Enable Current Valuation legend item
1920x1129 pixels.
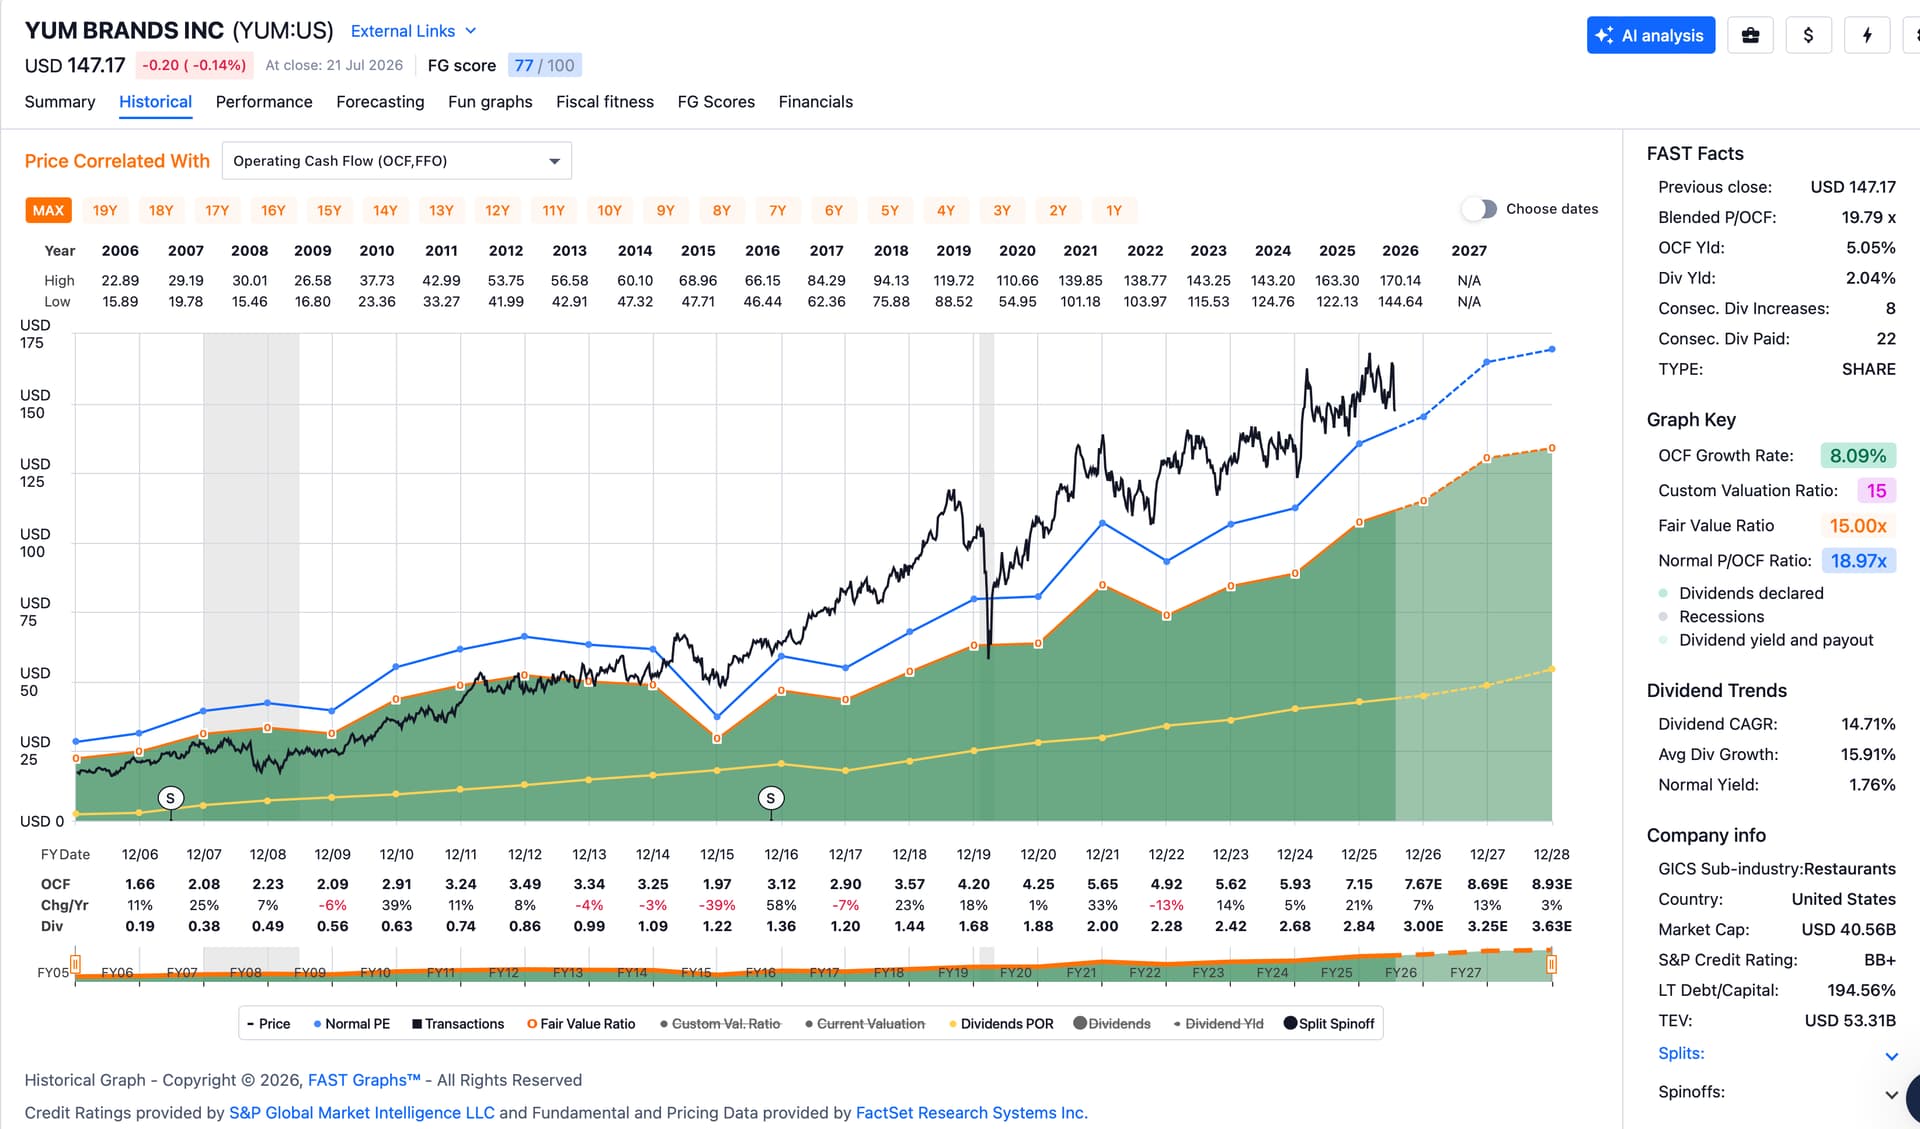865,1024
